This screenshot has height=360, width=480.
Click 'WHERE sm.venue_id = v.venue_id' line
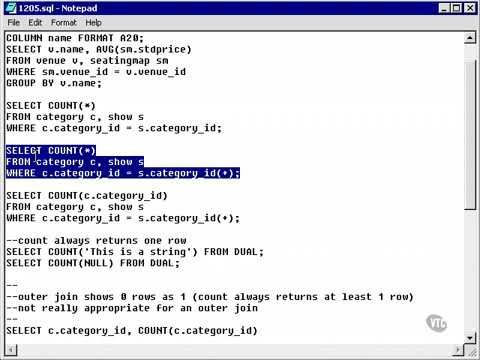[96, 72]
